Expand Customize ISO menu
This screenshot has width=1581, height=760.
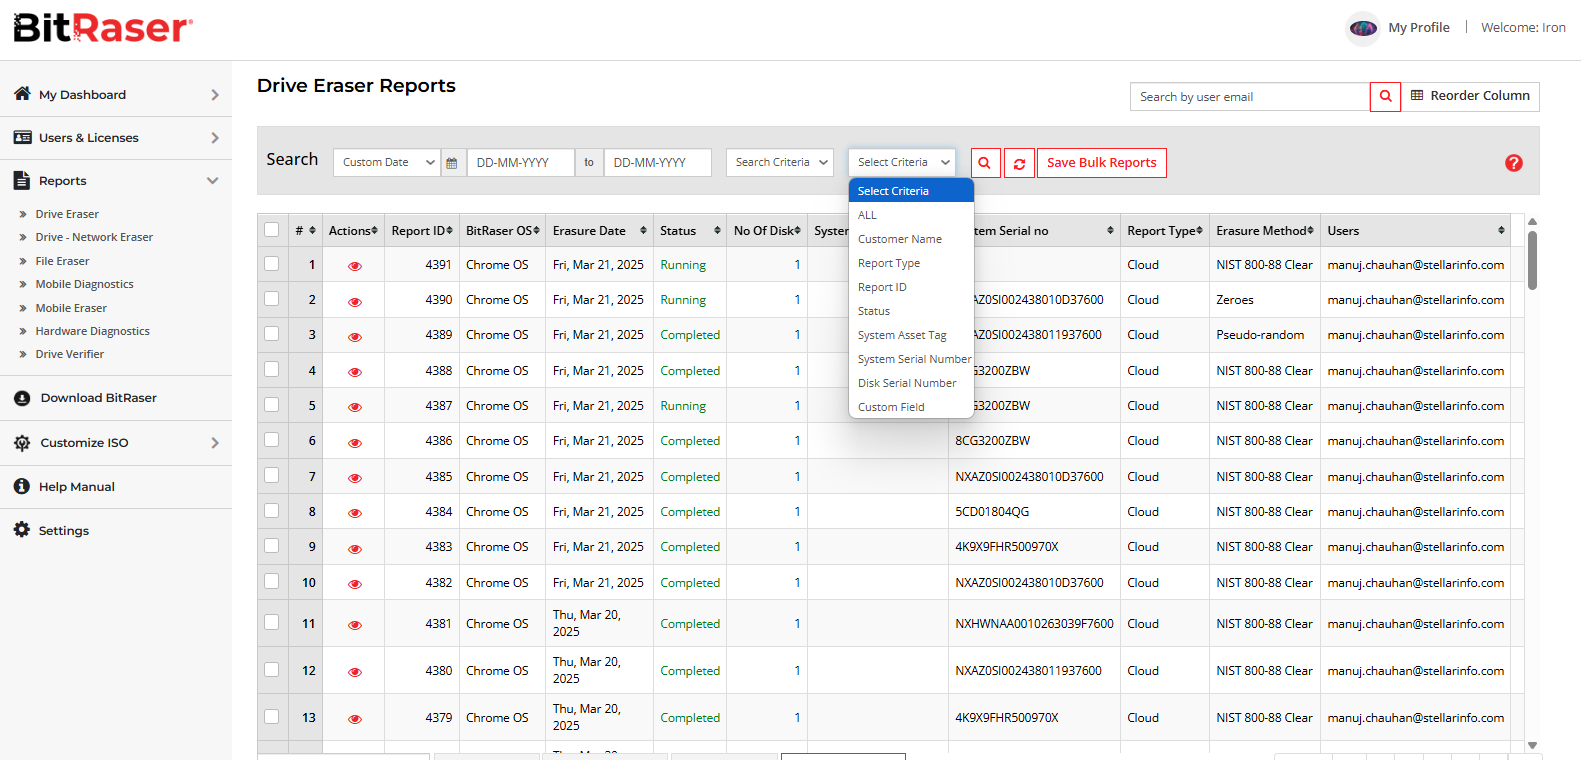(116, 443)
